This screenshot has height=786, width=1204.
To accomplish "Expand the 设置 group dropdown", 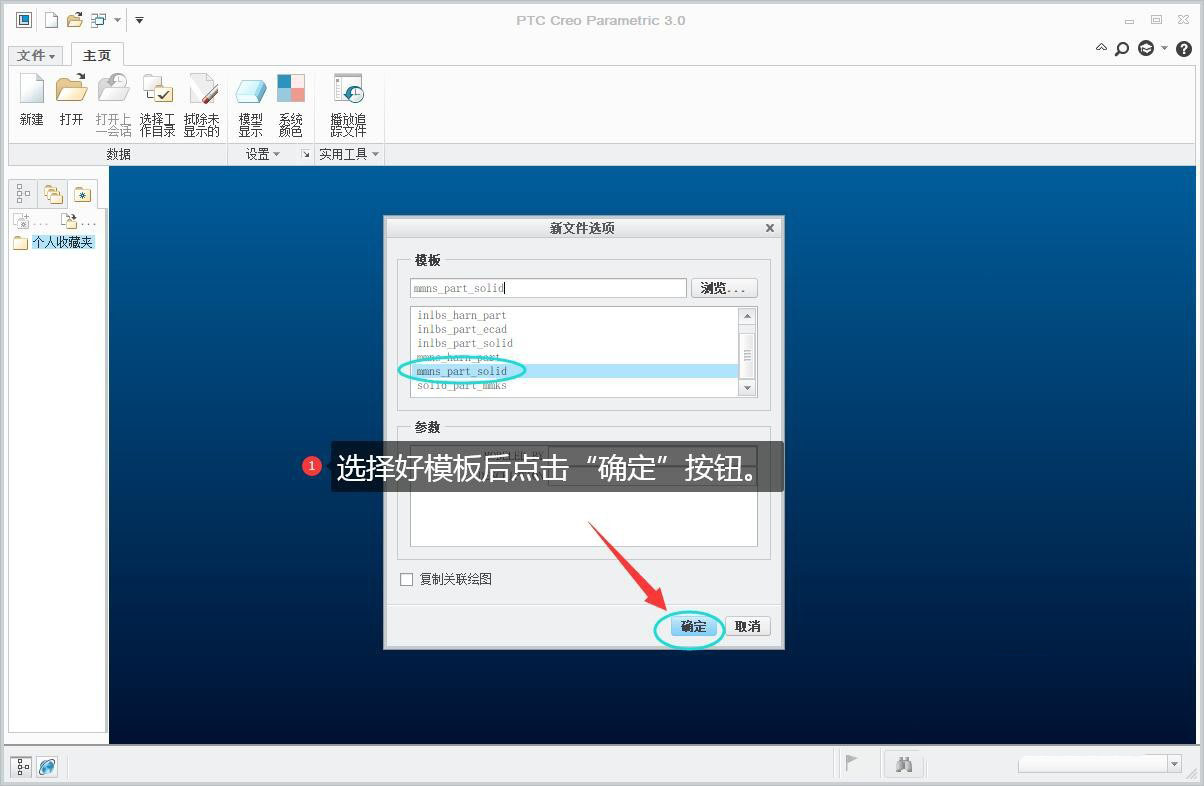I will pos(264,154).
